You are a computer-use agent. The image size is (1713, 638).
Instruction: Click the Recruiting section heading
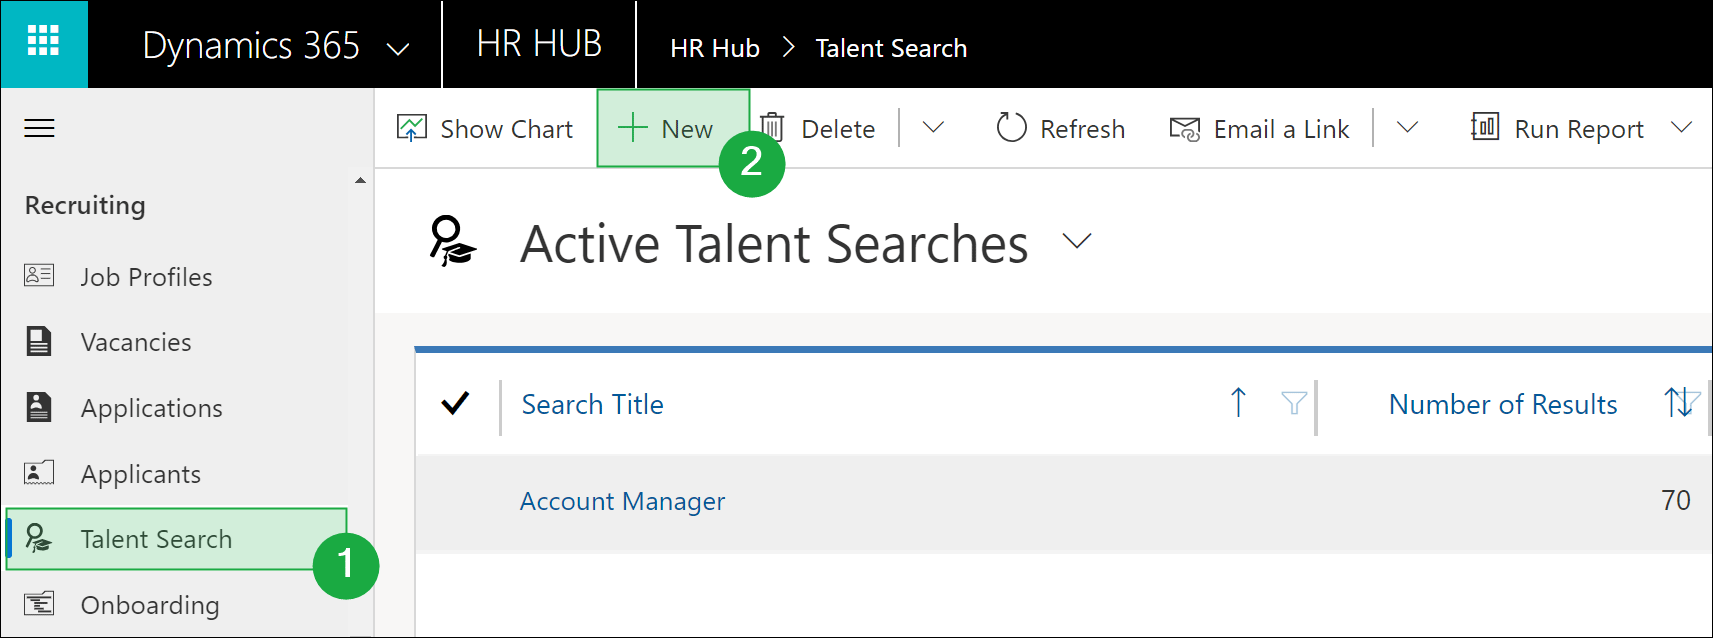(85, 205)
